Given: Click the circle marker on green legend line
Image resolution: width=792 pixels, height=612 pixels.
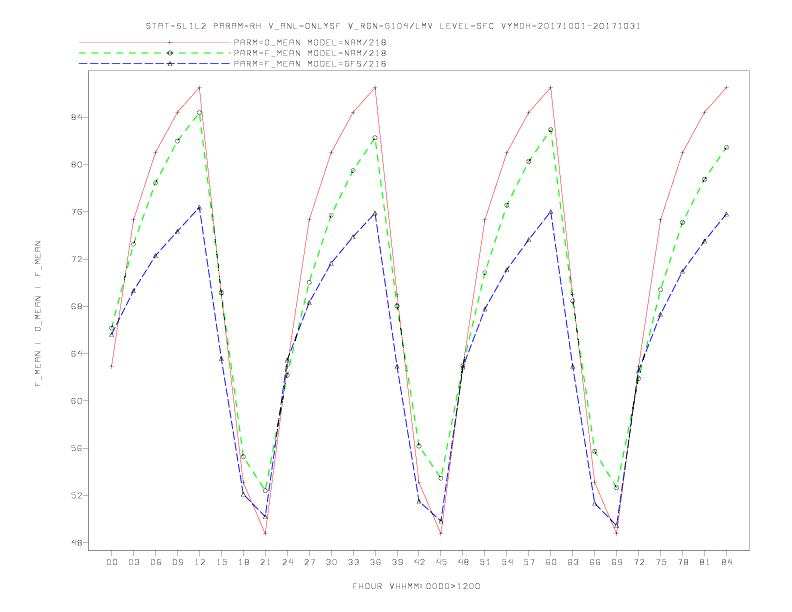Looking at the screenshot, I should click(170, 53).
